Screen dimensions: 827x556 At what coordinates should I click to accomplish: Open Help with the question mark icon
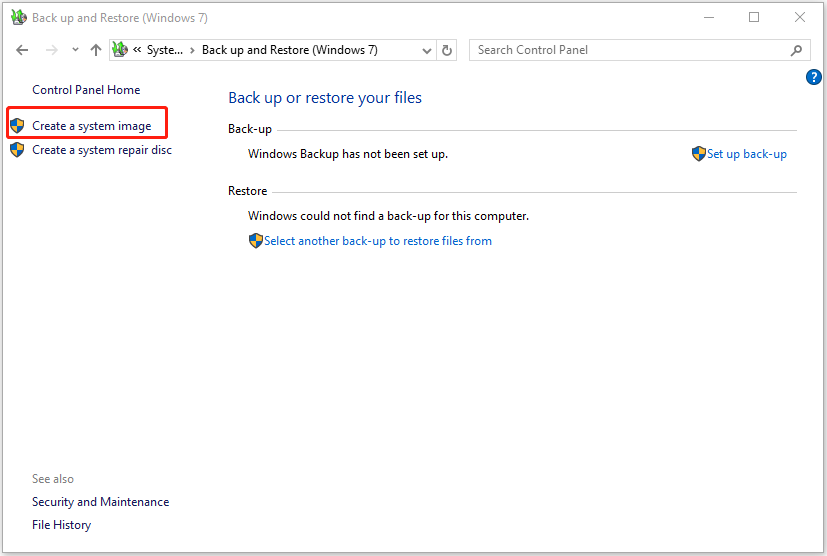point(813,77)
